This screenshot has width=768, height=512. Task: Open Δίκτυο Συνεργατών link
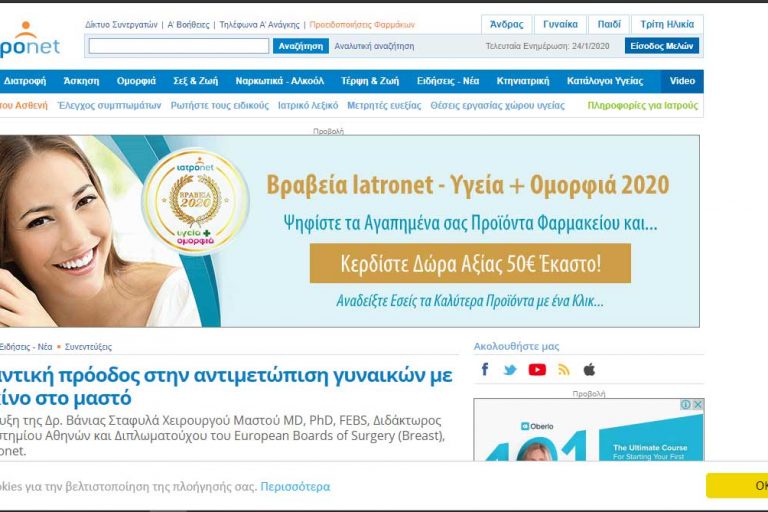[x=121, y=24]
